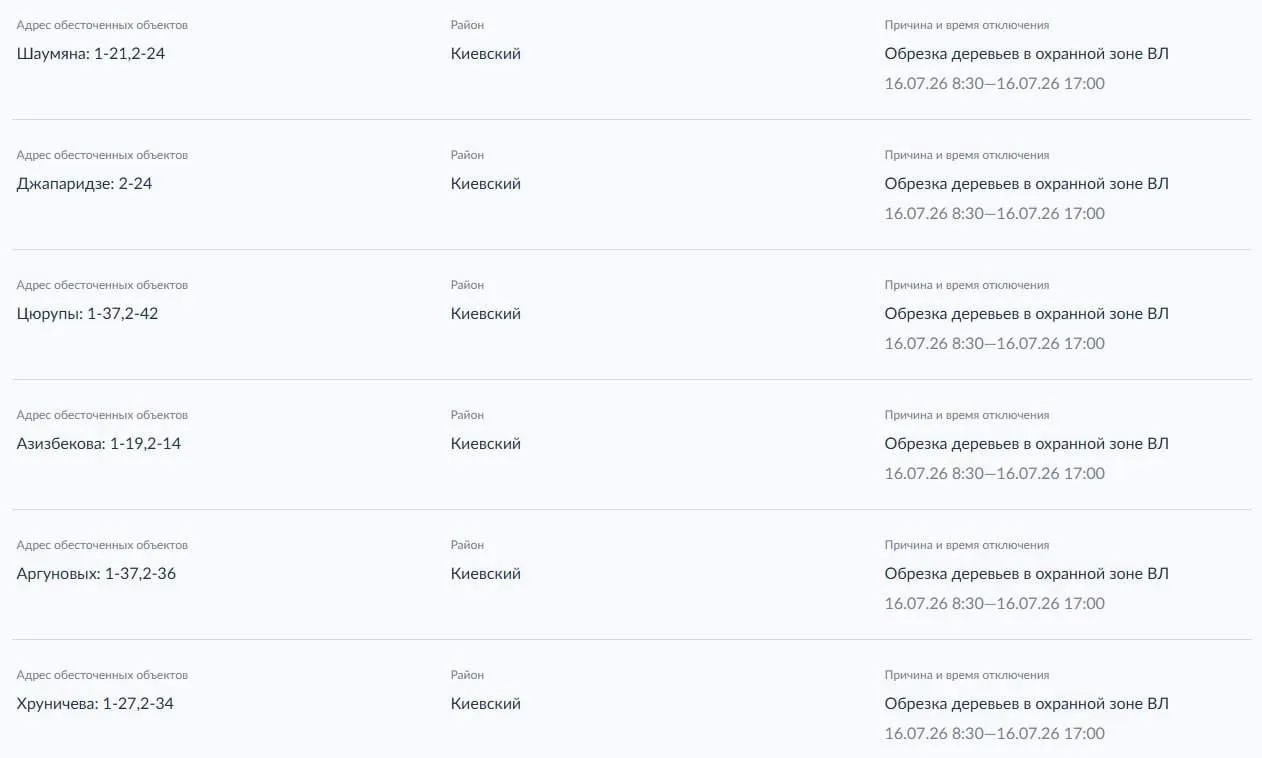Click outage reason text in the Джапаридзе row
This screenshot has height=758, width=1262.
point(1027,184)
